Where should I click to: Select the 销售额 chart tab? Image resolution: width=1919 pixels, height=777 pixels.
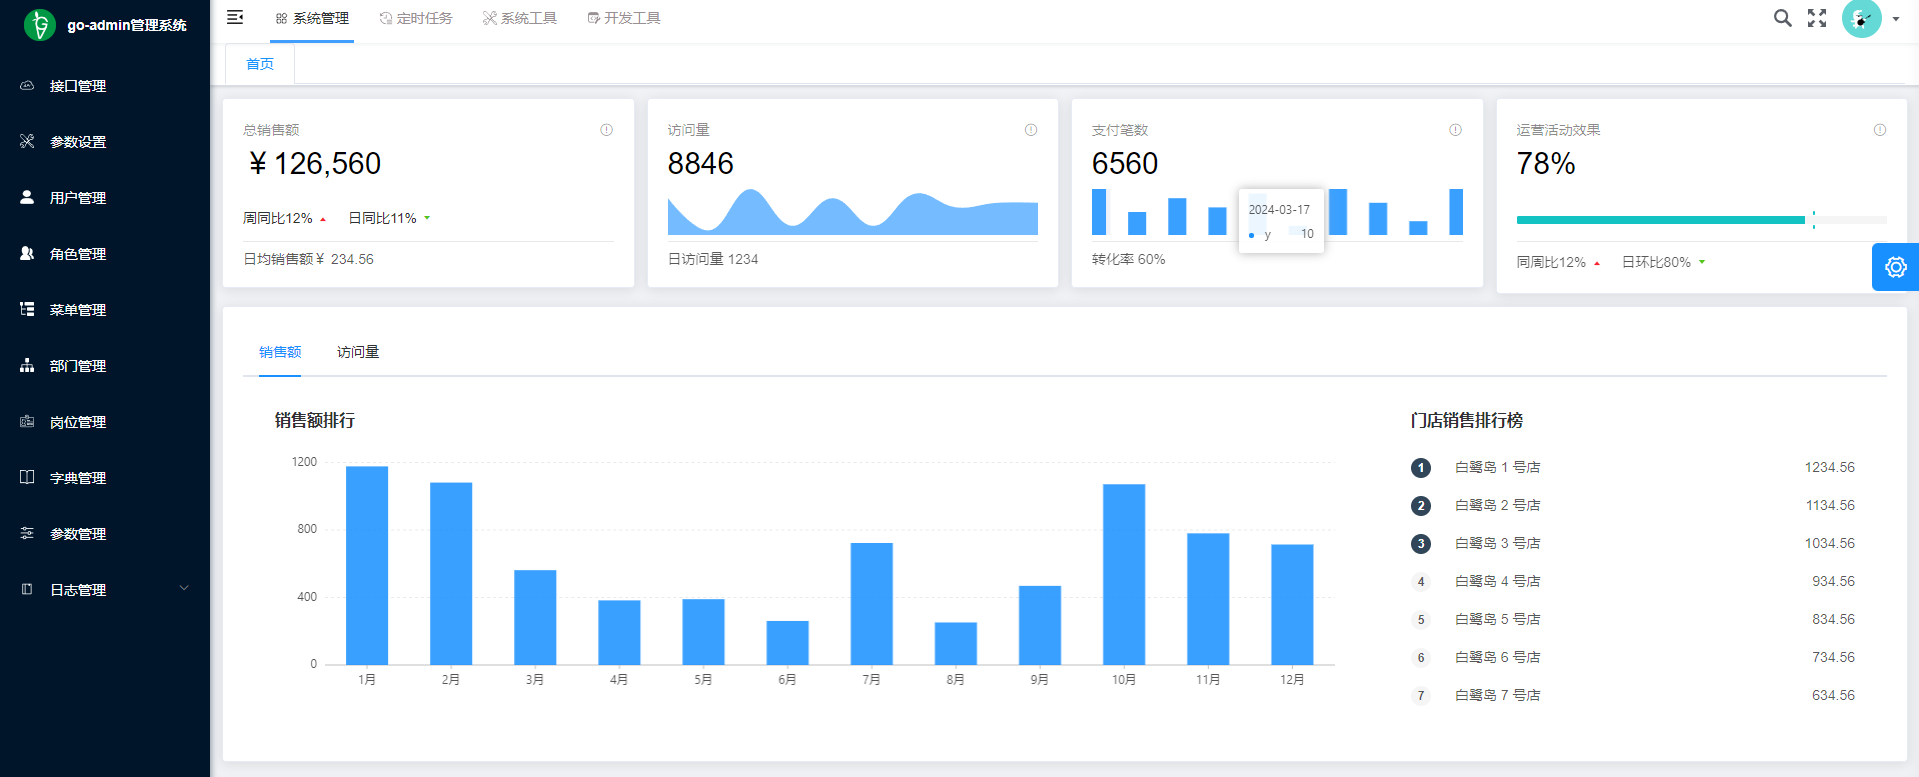[x=280, y=352]
